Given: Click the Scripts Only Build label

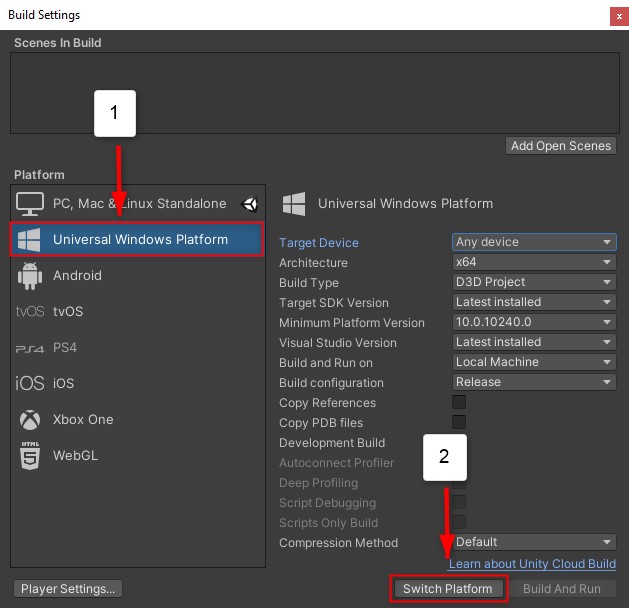Looking at the screenshot, I should (329, 523).
